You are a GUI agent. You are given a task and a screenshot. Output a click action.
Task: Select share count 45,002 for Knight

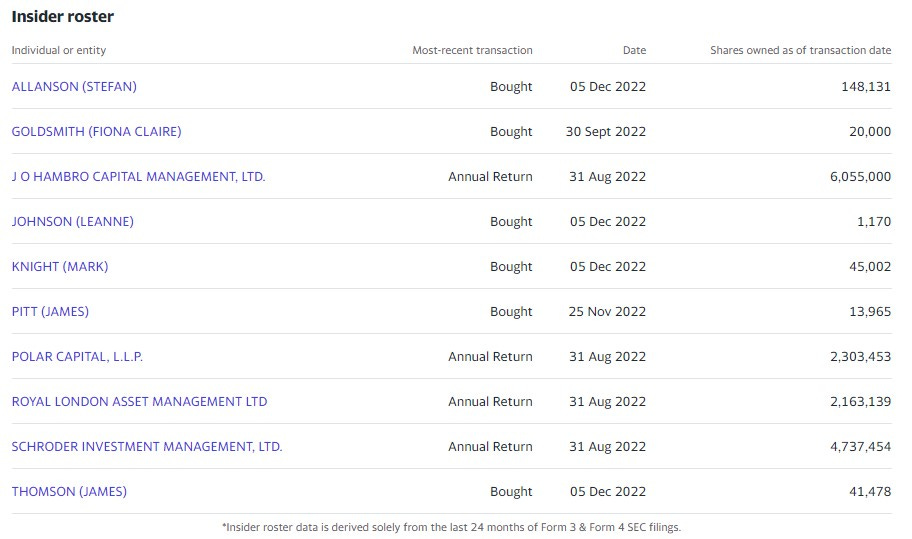tap(870, 266)
